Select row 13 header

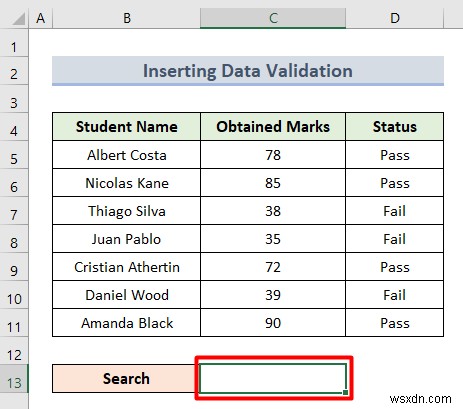click(x=14, y=383)
